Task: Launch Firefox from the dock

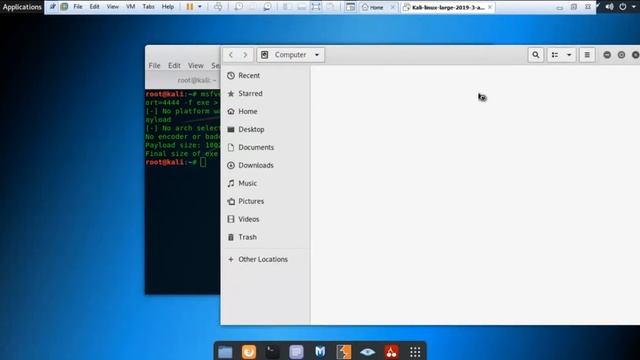Action: pos(249,352)
